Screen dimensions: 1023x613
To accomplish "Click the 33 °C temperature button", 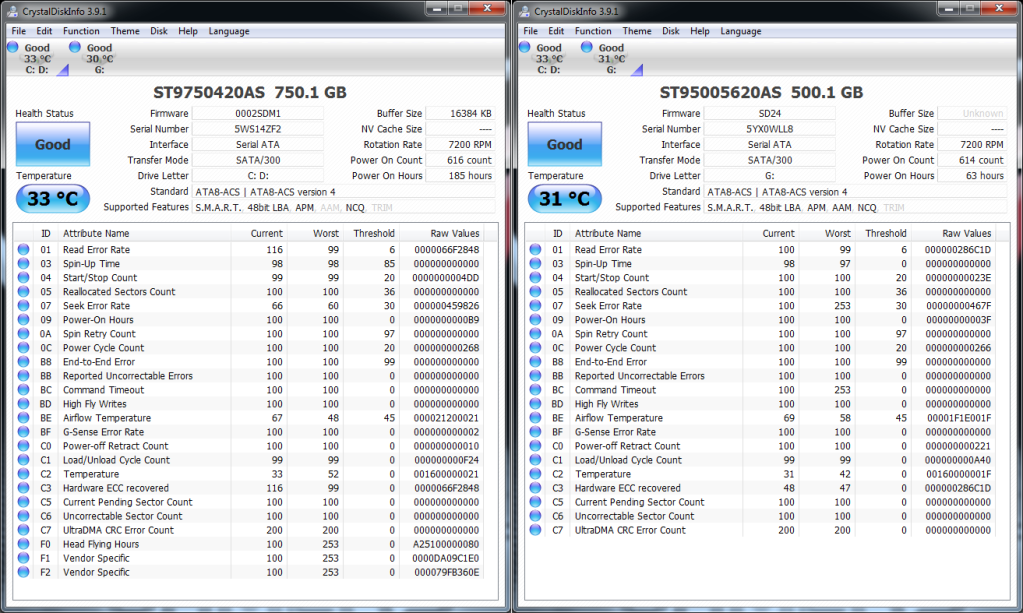I will 53,199.
